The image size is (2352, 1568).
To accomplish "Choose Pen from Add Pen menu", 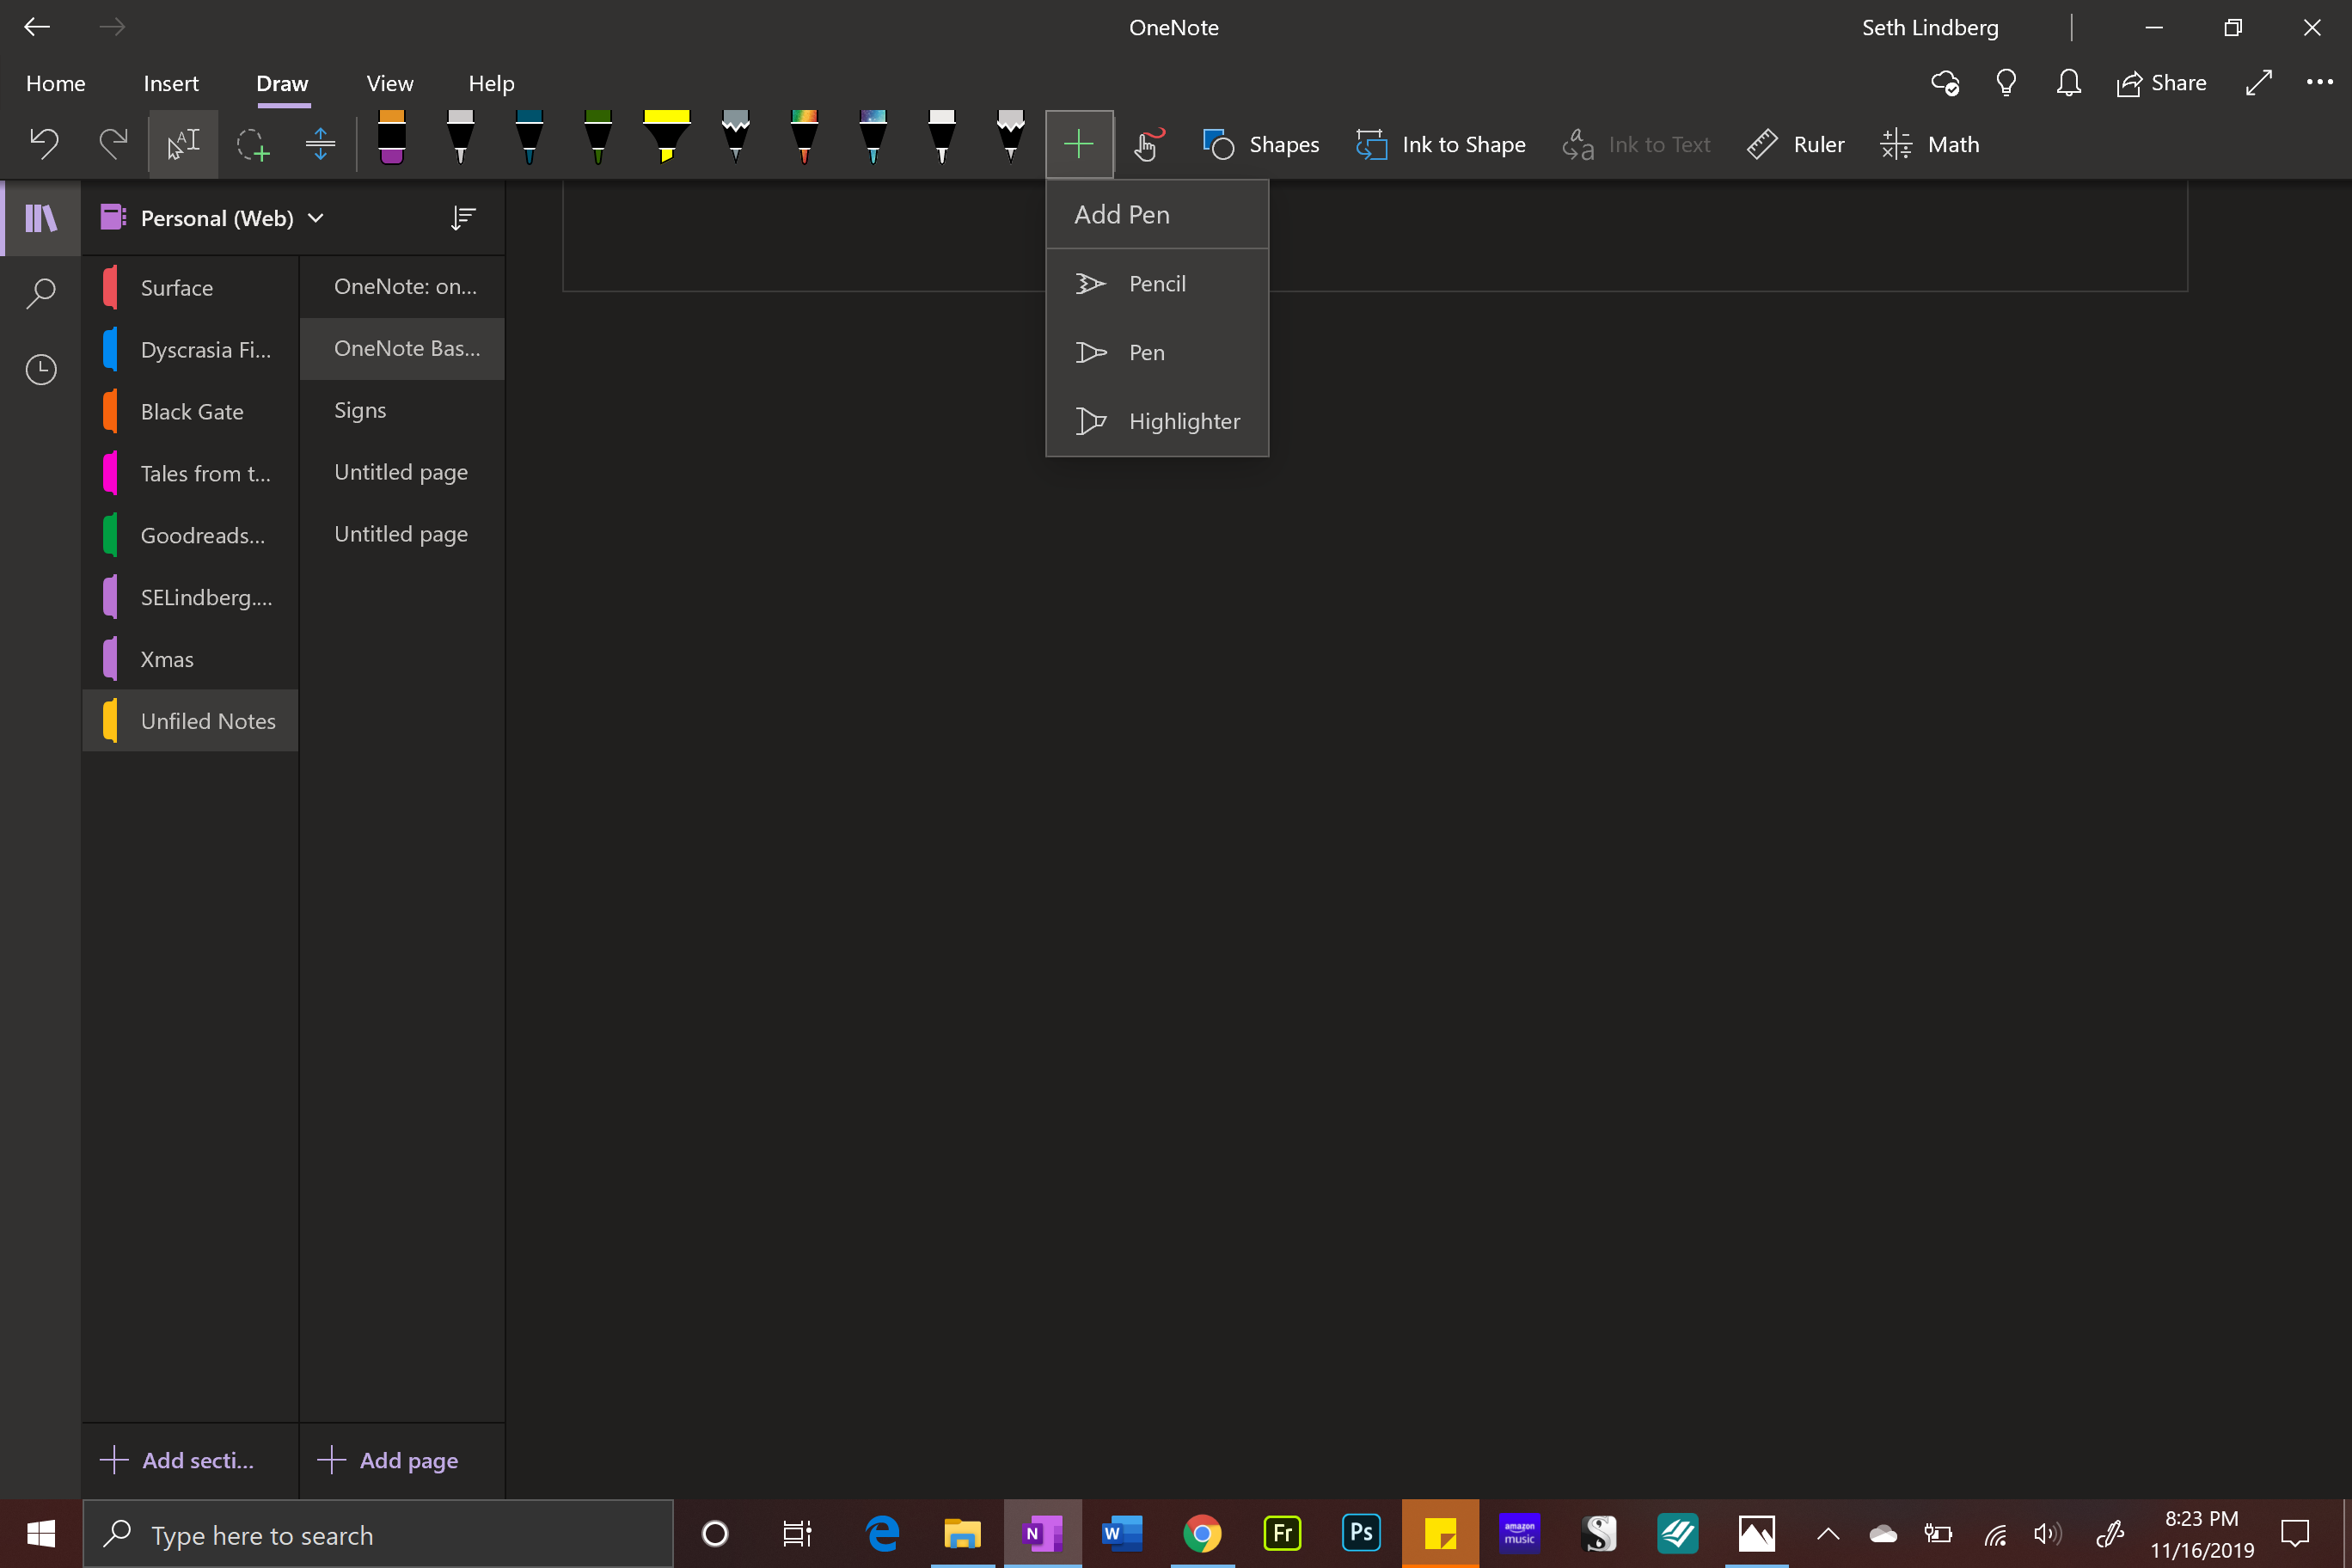I will tap(1157, 353).
